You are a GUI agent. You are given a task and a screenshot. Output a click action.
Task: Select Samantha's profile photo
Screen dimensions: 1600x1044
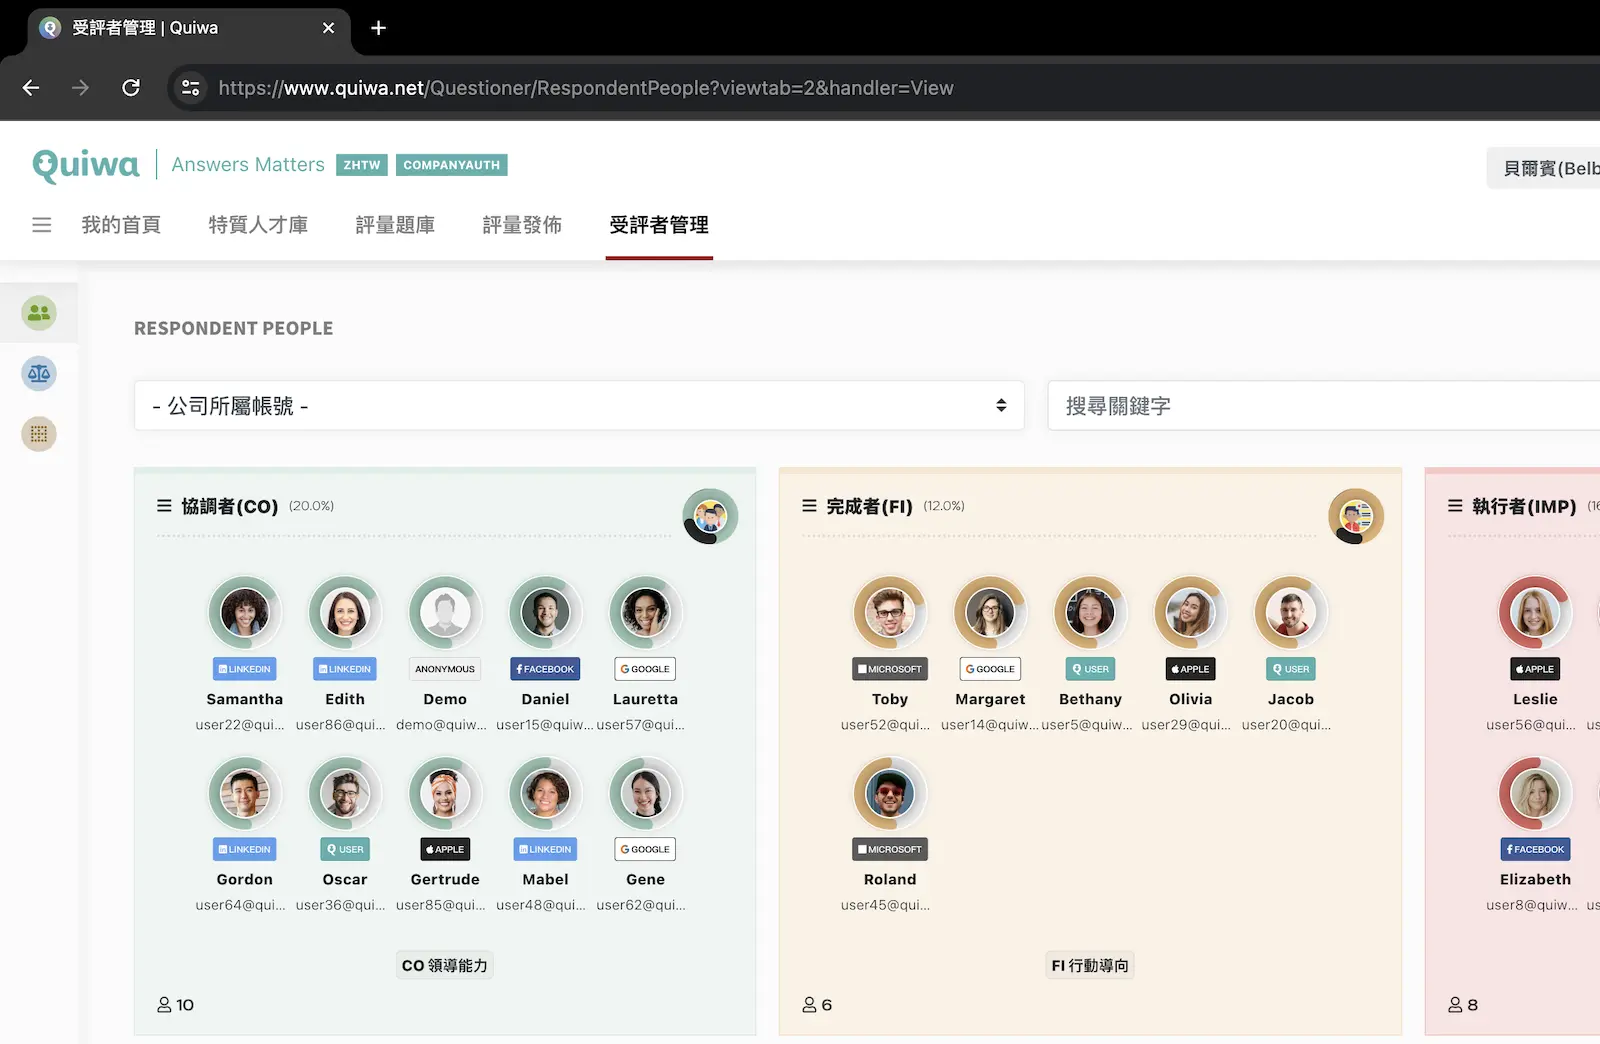[x=245, y=612]
